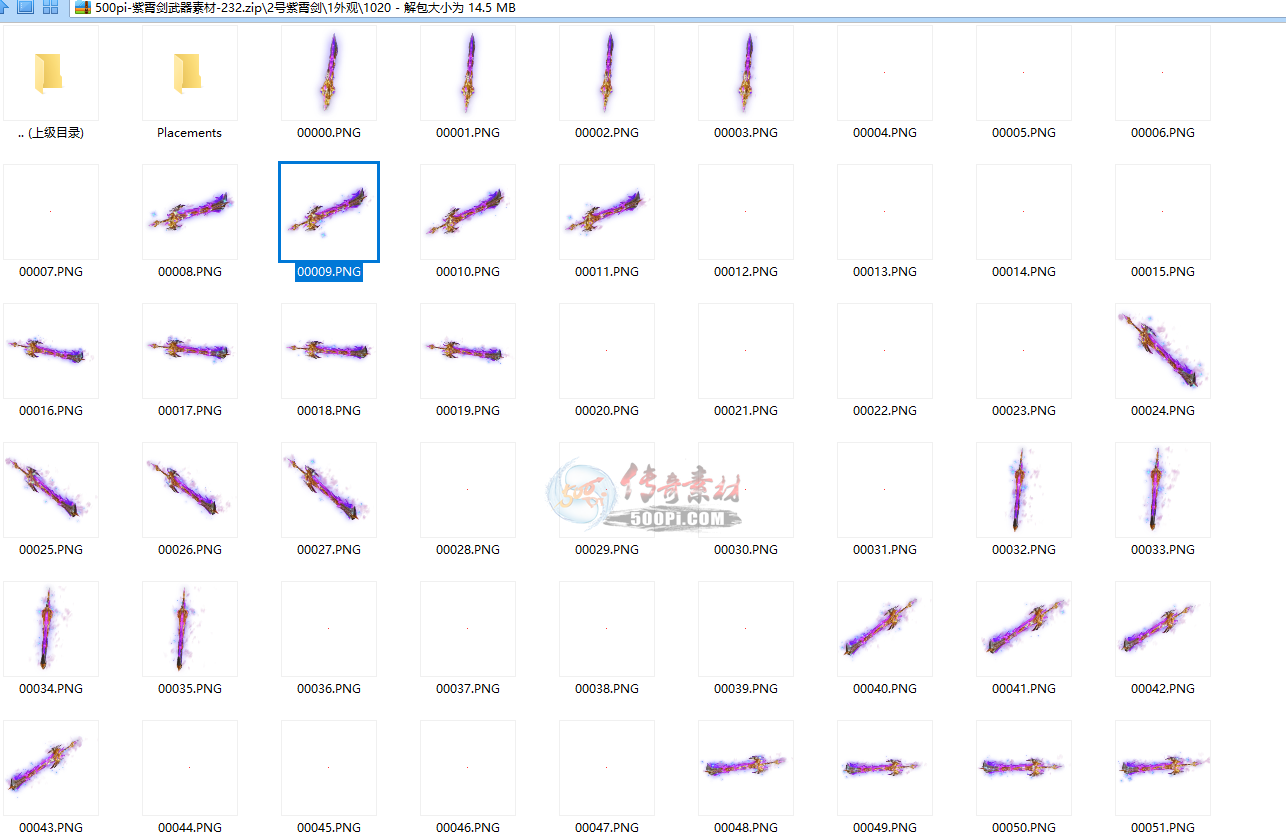
Task: Click the 00029.PNG file name
Action: tap(607, 550)
